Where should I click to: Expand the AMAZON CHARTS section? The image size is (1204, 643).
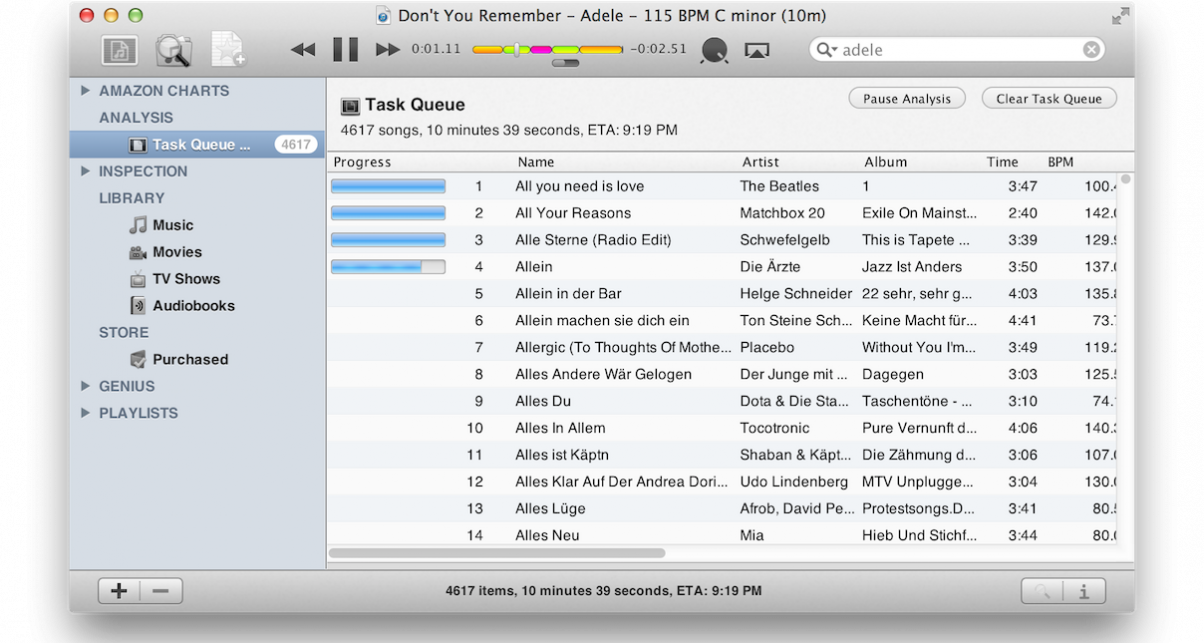[85, 90]
